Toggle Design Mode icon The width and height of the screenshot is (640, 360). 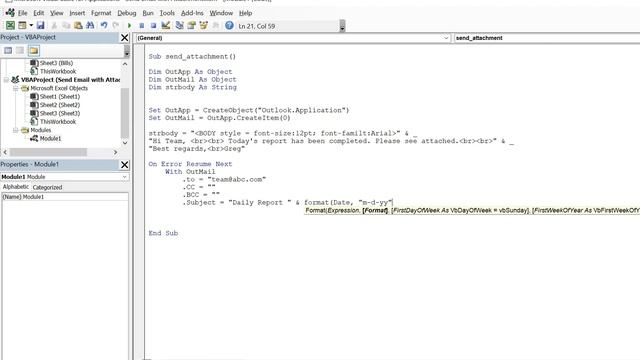166,25
